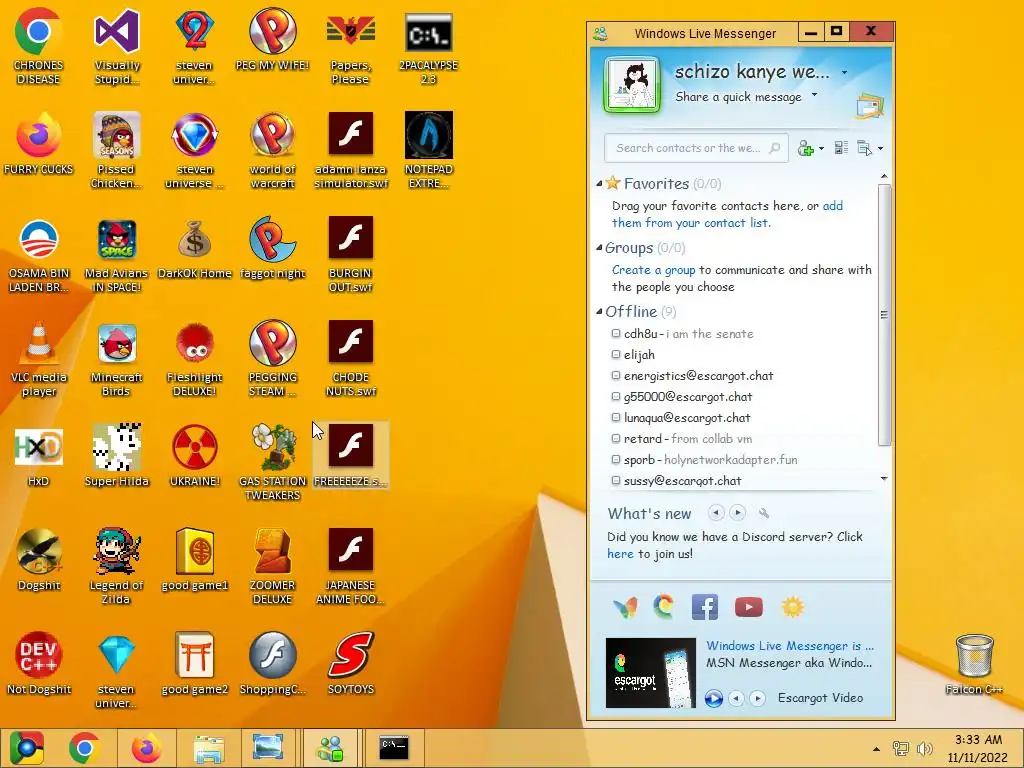Go to next Escargot video
This screenshot has width=1024, height=768.
[757, 698]
